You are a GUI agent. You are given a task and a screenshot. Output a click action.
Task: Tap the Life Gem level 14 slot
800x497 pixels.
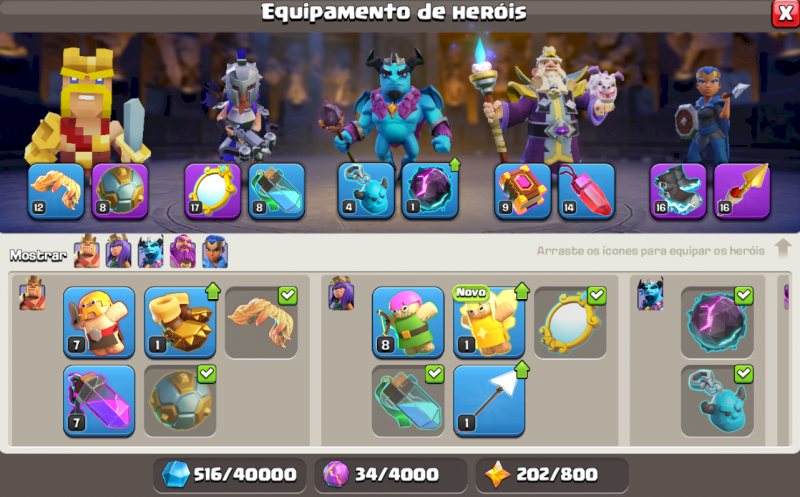click(x=586, y=191)
